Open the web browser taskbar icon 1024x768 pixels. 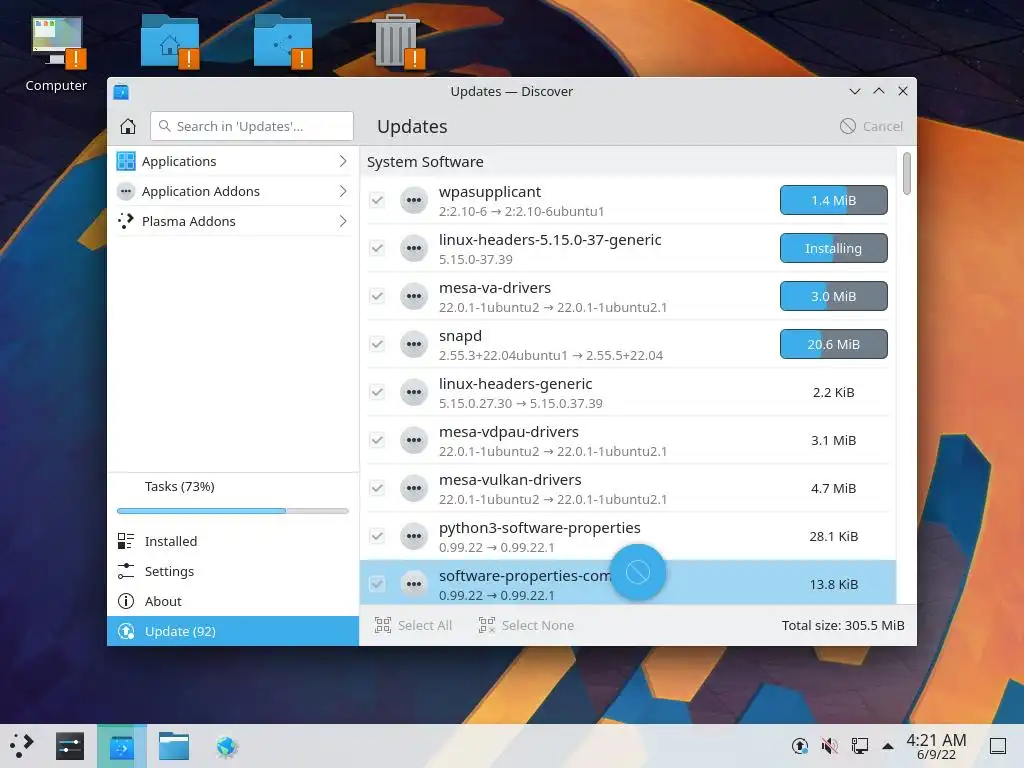227,746
